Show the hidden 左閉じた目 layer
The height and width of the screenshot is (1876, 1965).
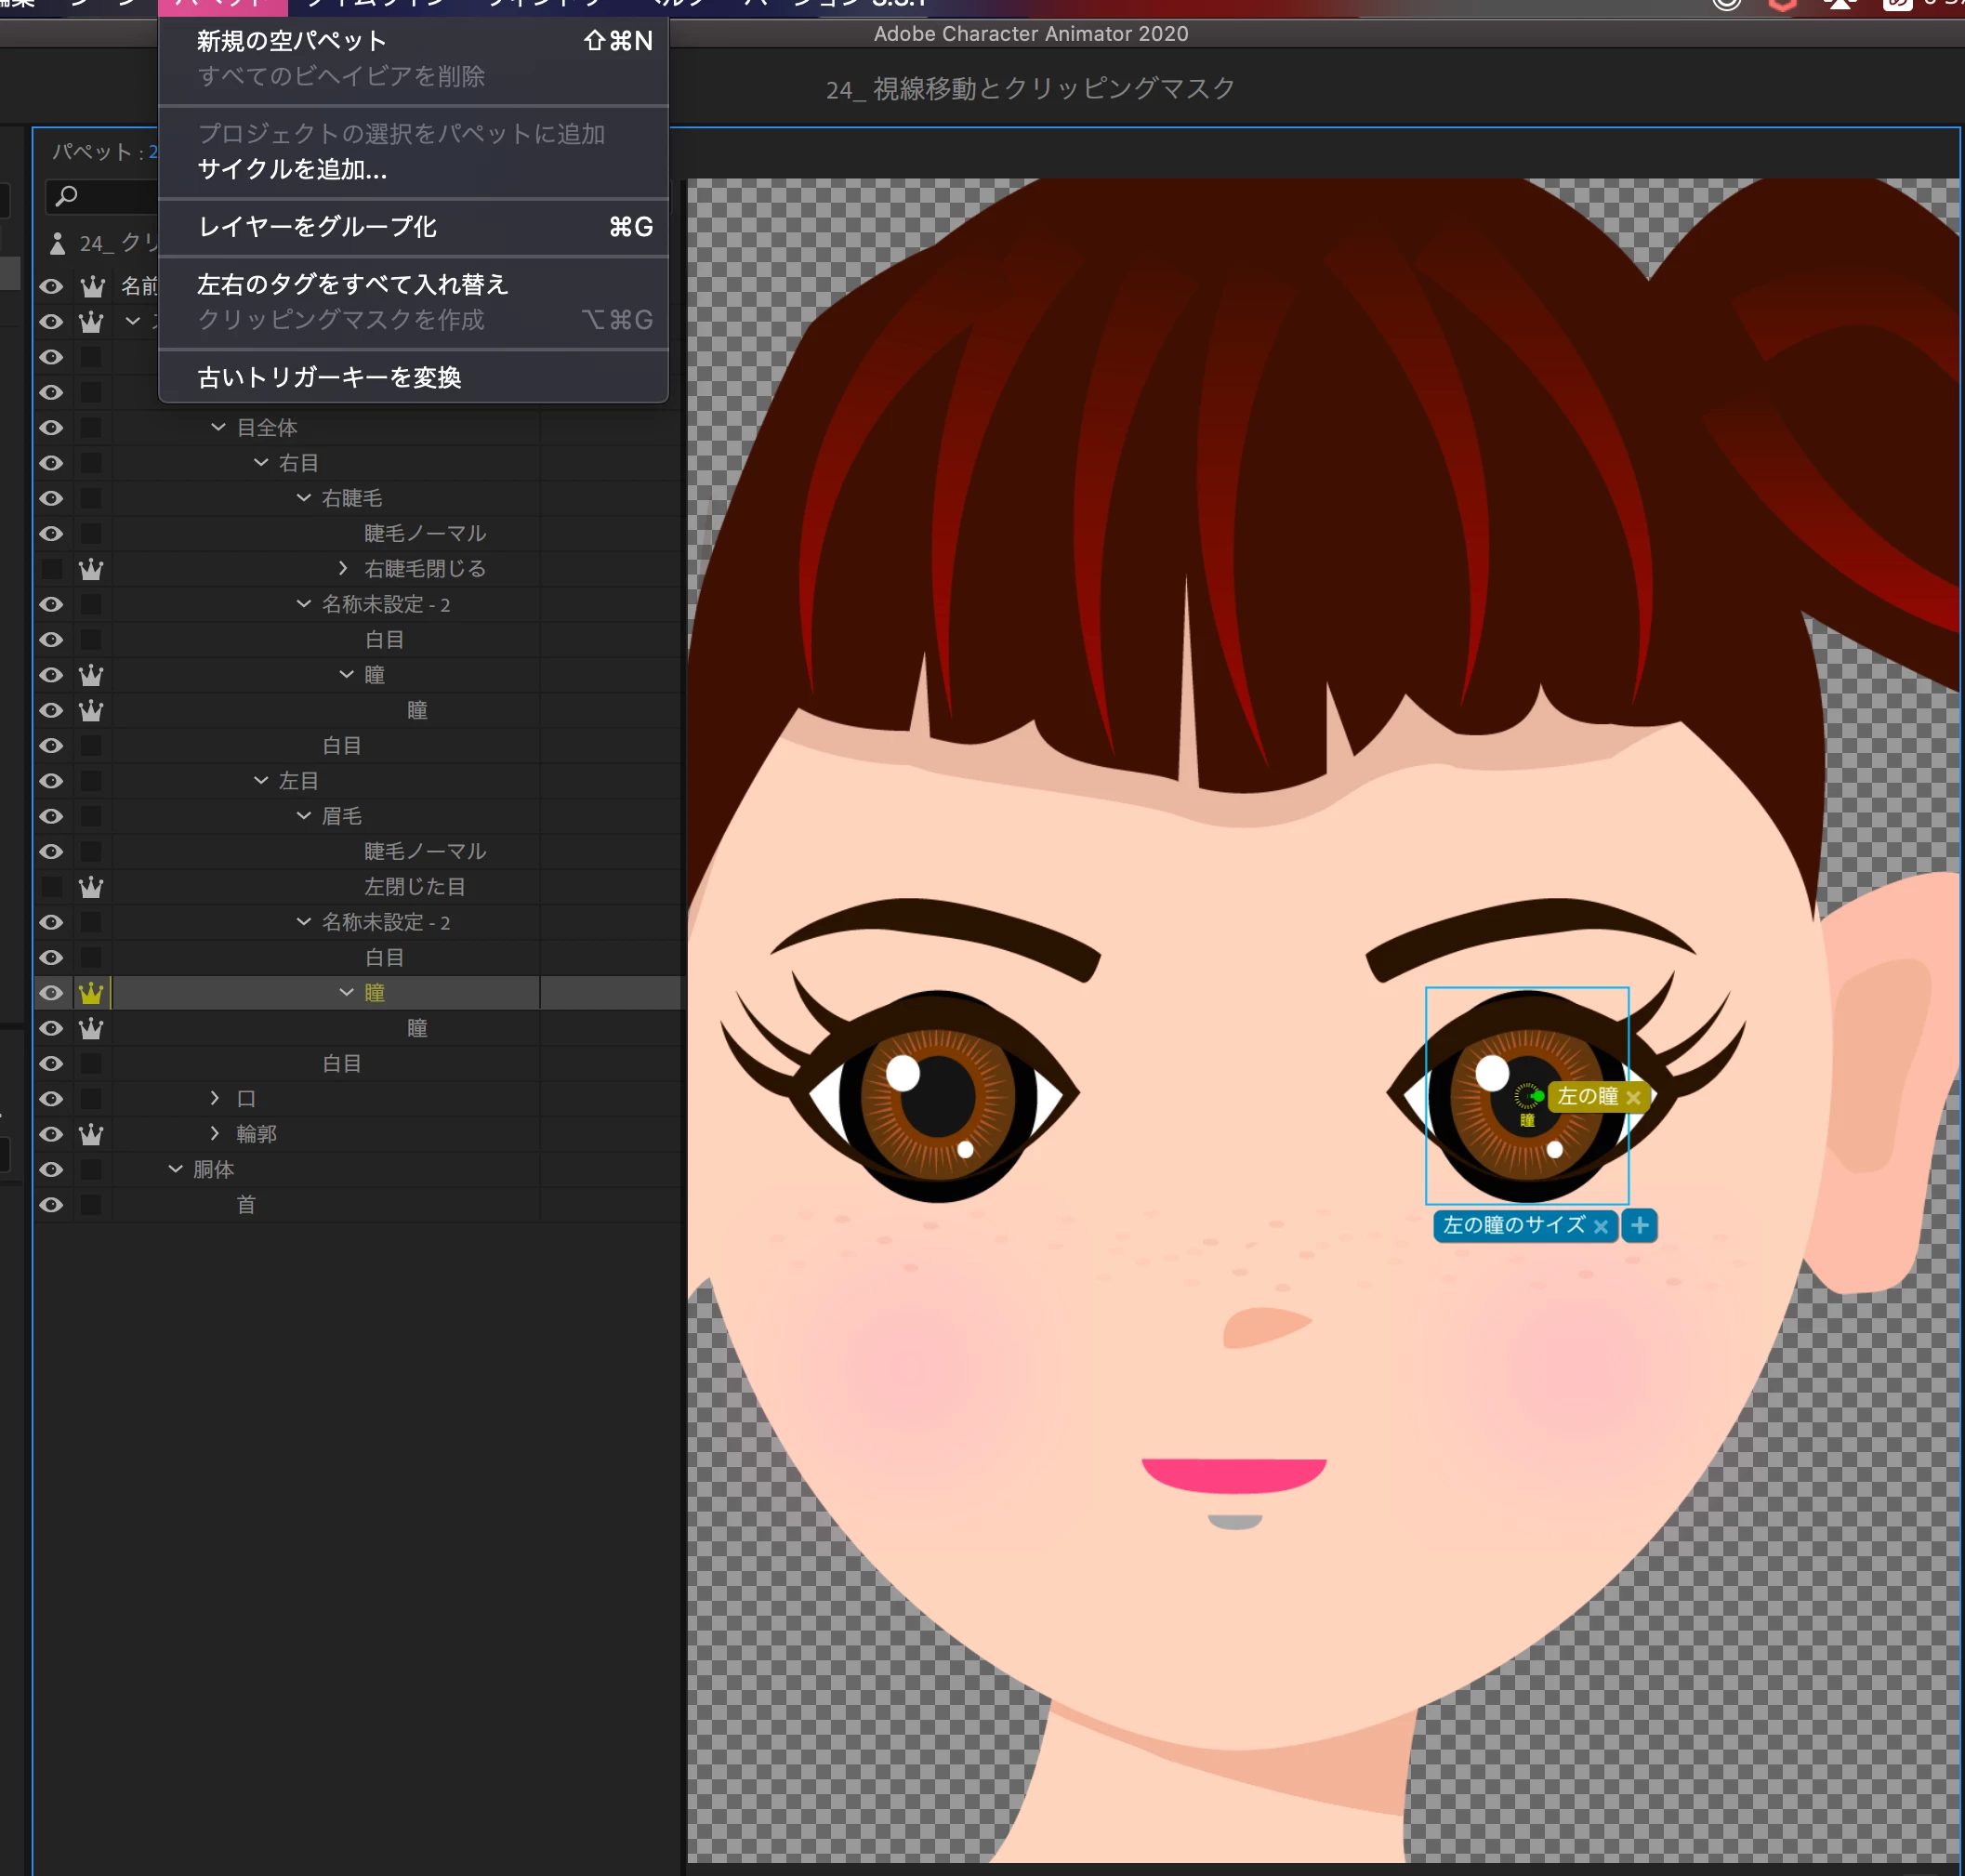click(x=51, y=887)
